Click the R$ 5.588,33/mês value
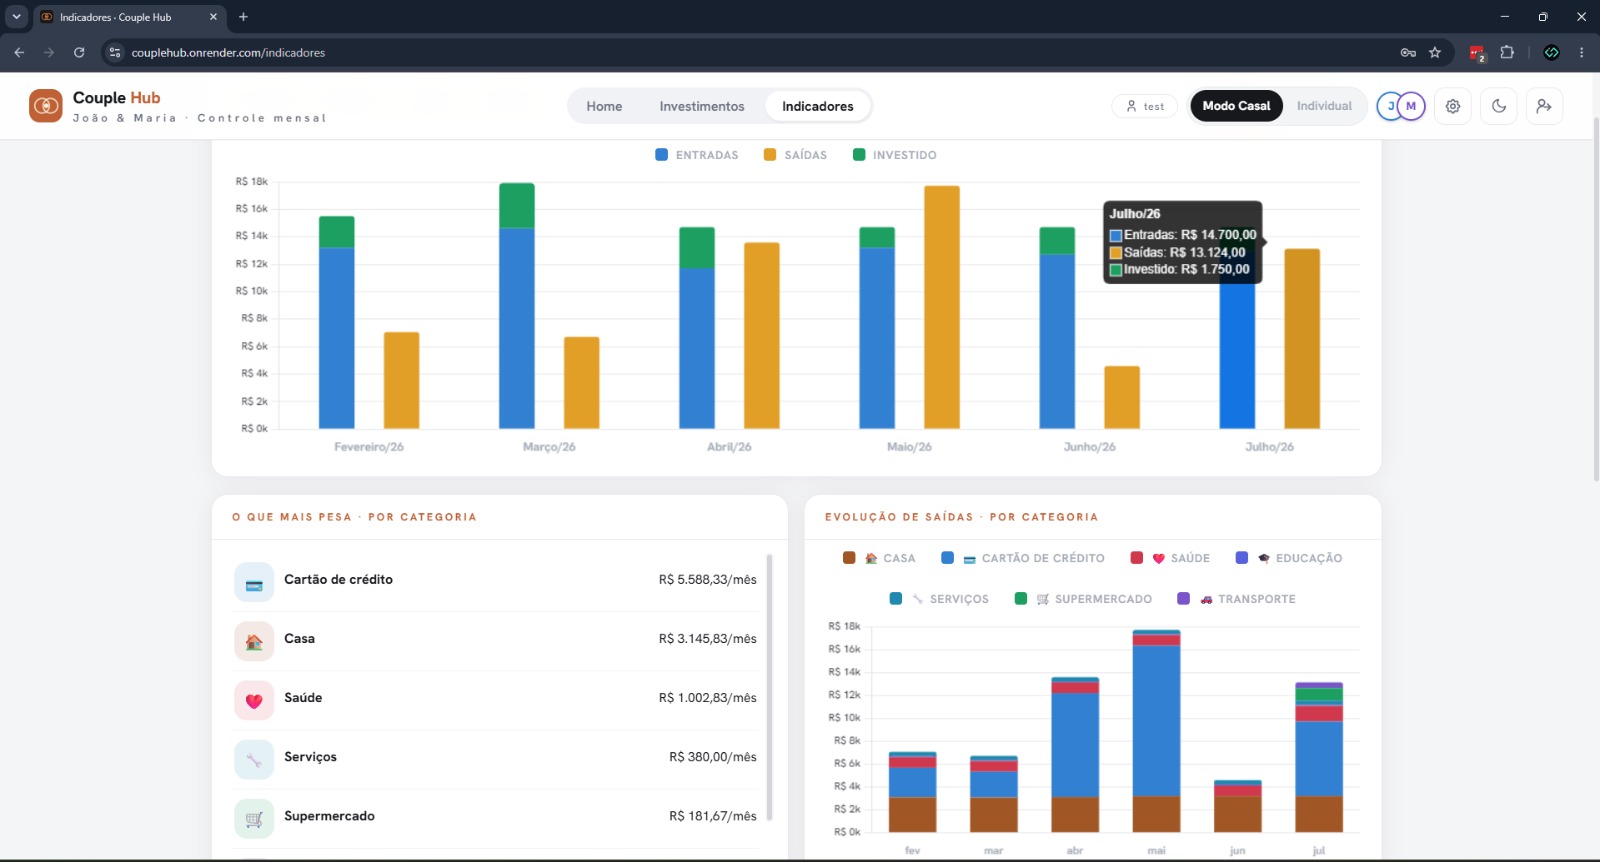 pos(708,580)
